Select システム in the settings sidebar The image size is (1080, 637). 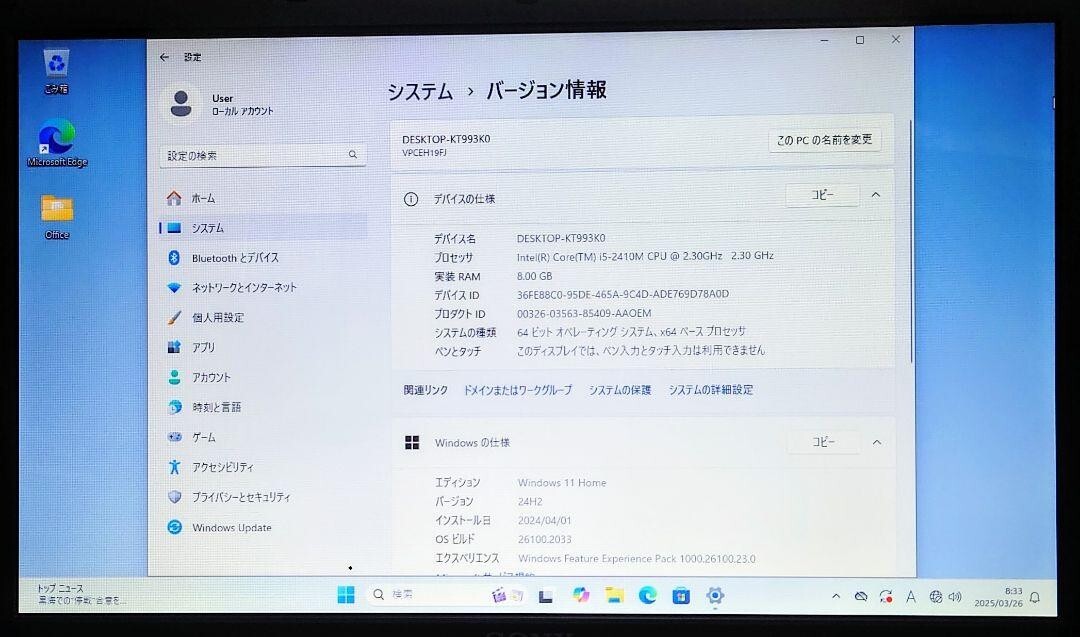coord(262,228)
